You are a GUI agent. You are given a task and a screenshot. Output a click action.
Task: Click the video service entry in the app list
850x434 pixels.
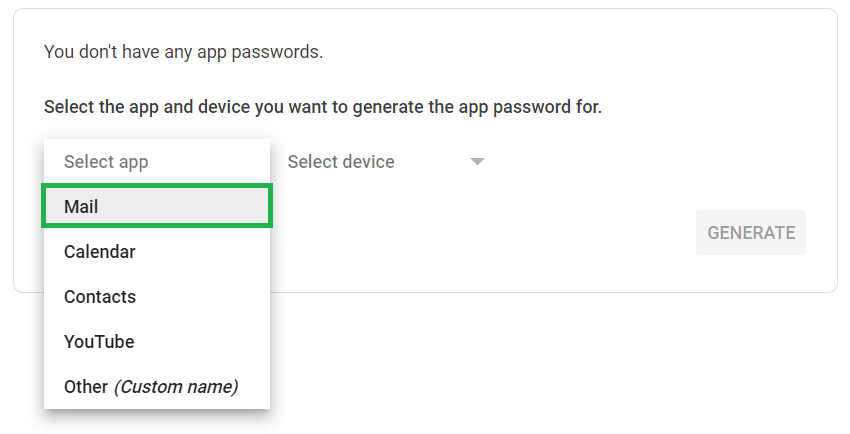156,342
